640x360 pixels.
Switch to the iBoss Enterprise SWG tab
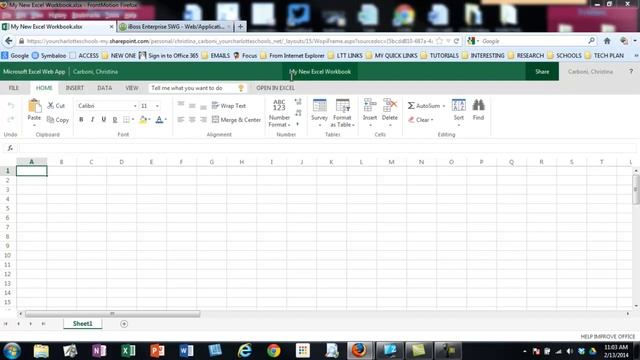click(x=175, y=27)
